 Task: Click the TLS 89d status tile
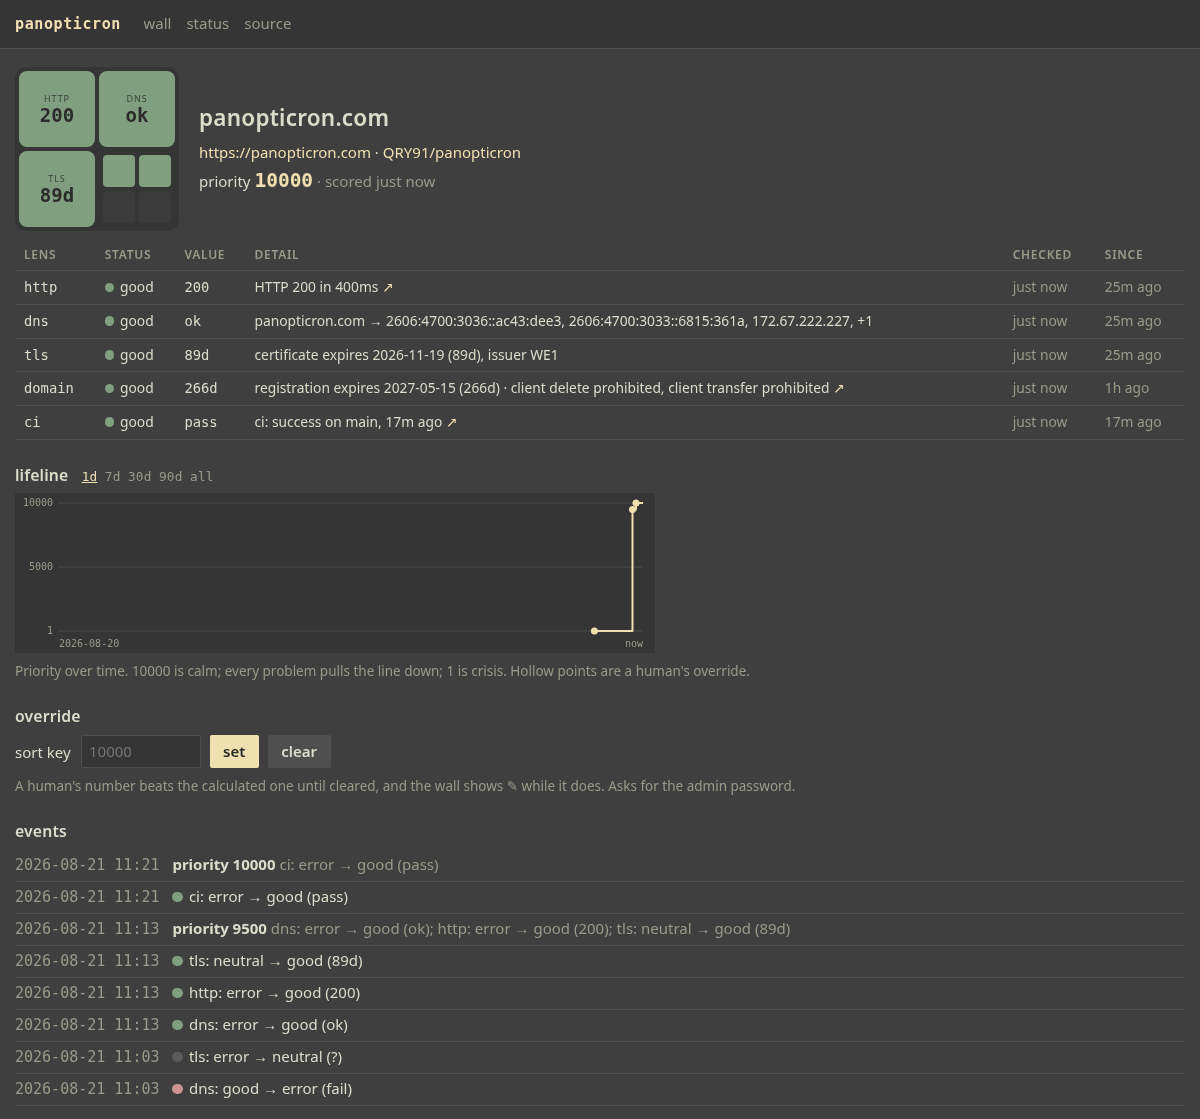coord(57,189)
